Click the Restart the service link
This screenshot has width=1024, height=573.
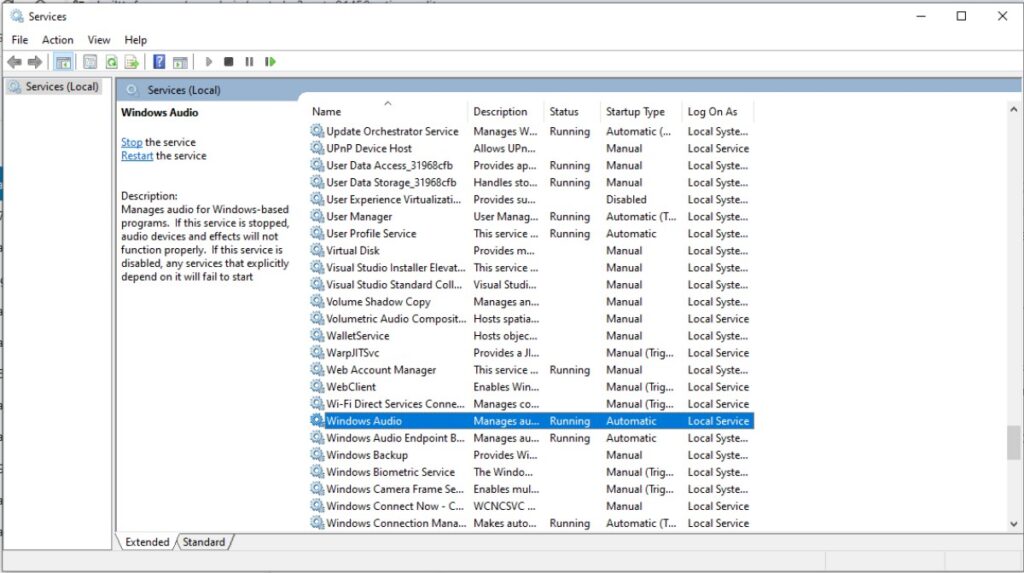[136, 156]
